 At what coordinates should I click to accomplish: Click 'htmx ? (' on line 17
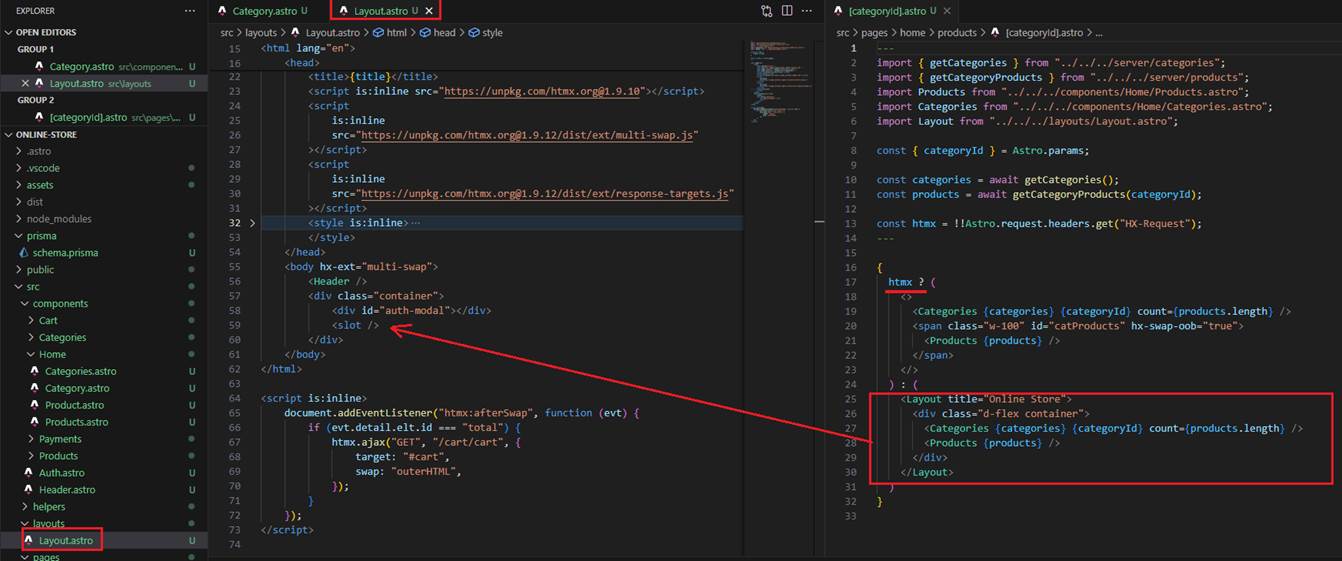[911, 283]
